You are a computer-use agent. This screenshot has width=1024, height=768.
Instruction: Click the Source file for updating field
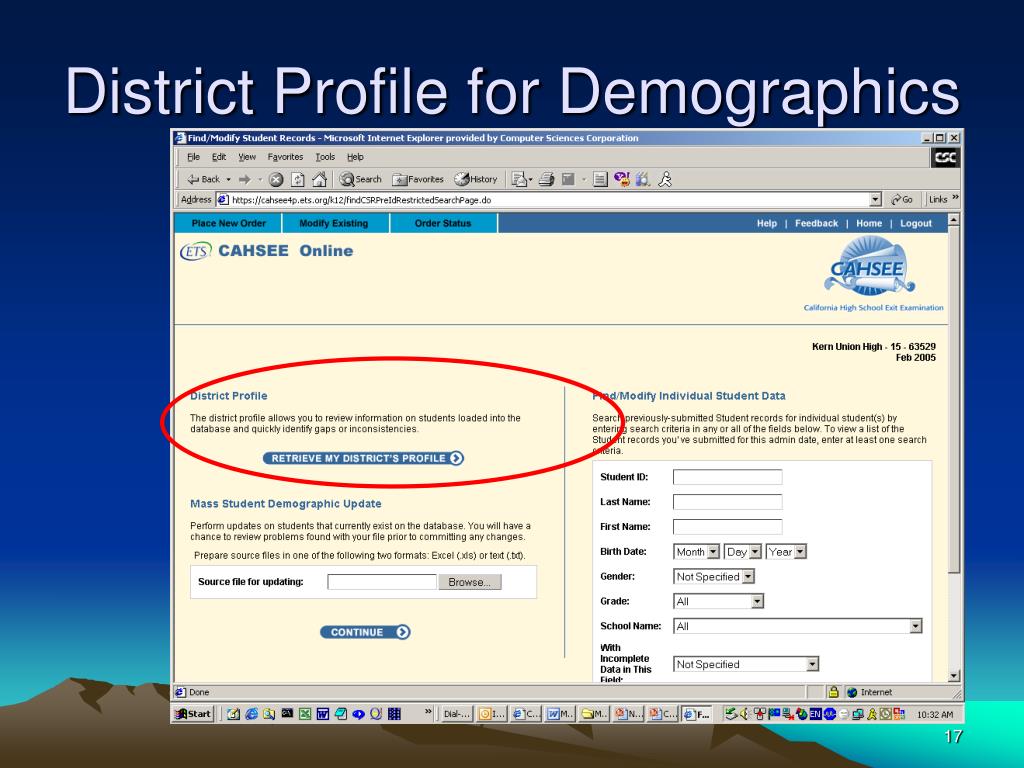(x=382, y=582)
